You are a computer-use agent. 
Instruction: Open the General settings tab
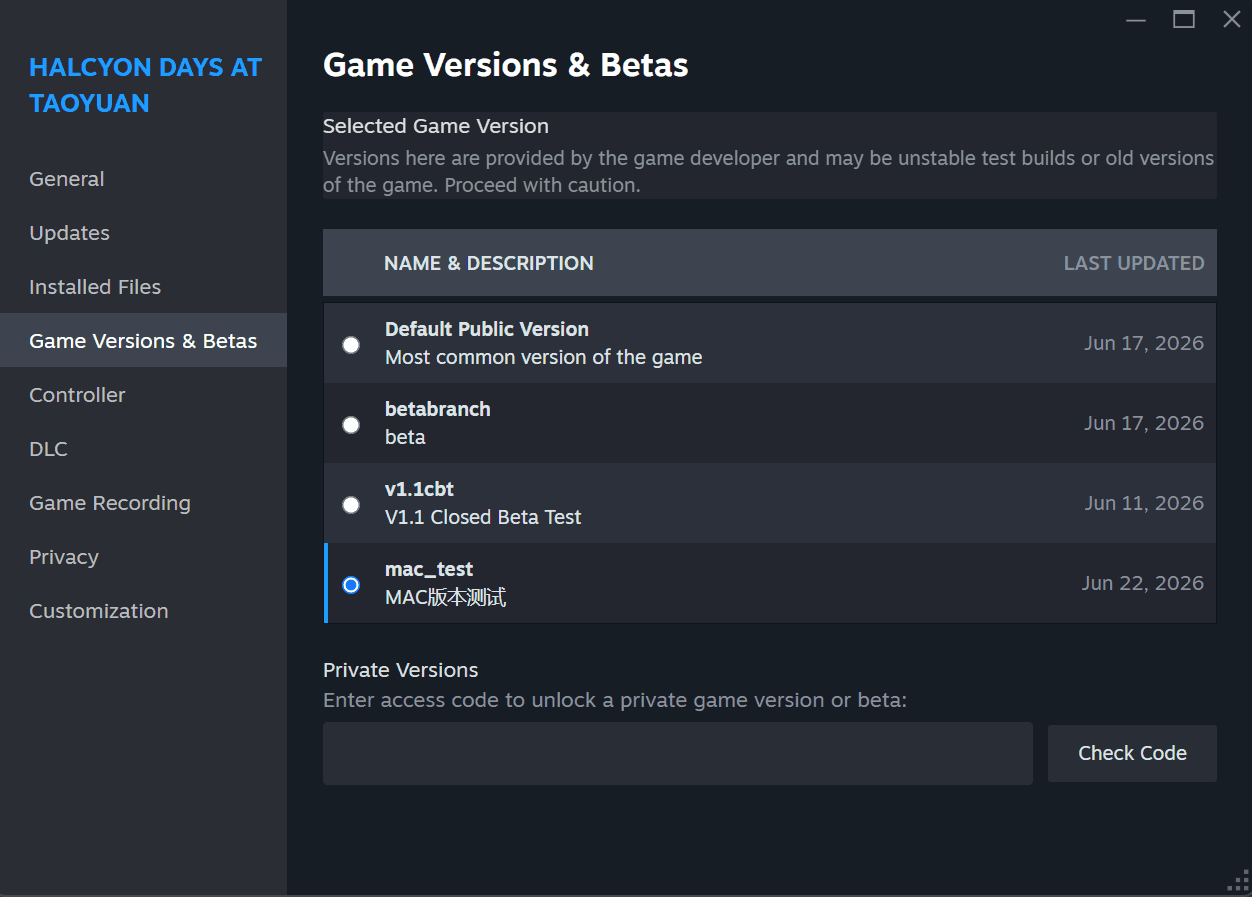tap(143, 179)
